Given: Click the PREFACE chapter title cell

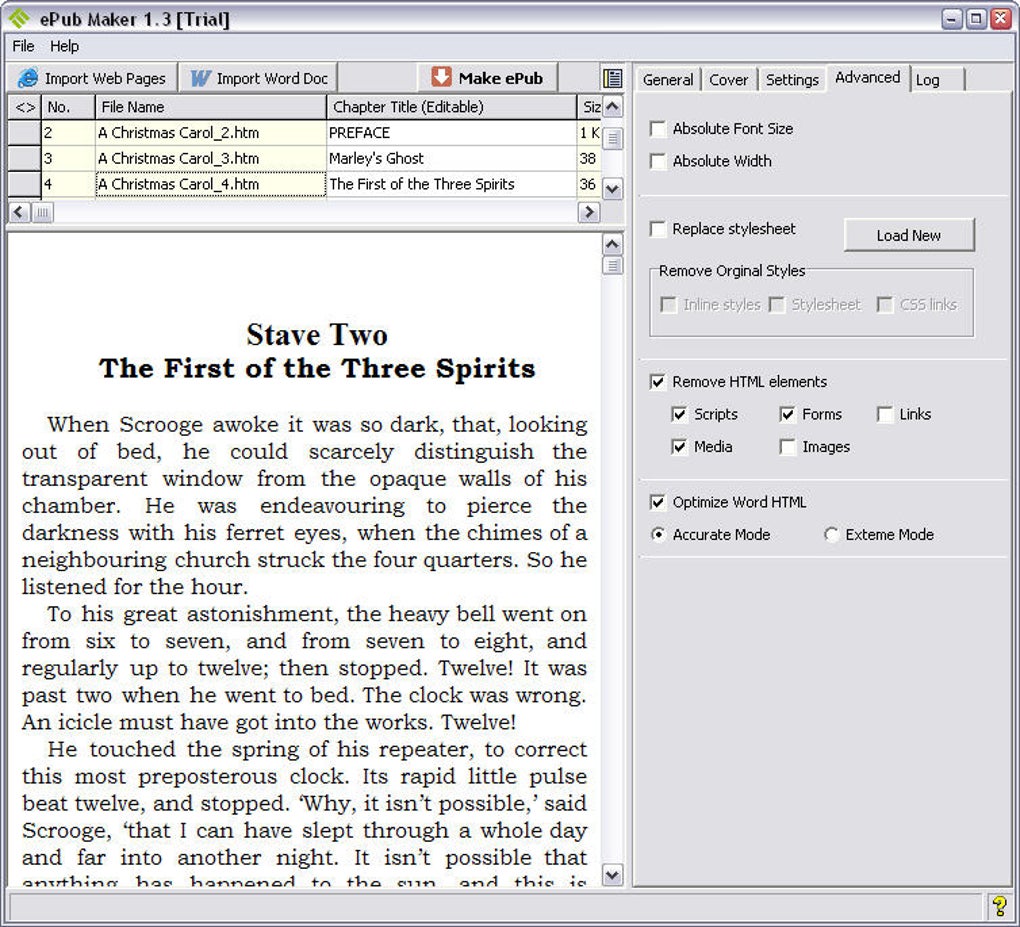Looking at the screenshot, I should (451, 133).
